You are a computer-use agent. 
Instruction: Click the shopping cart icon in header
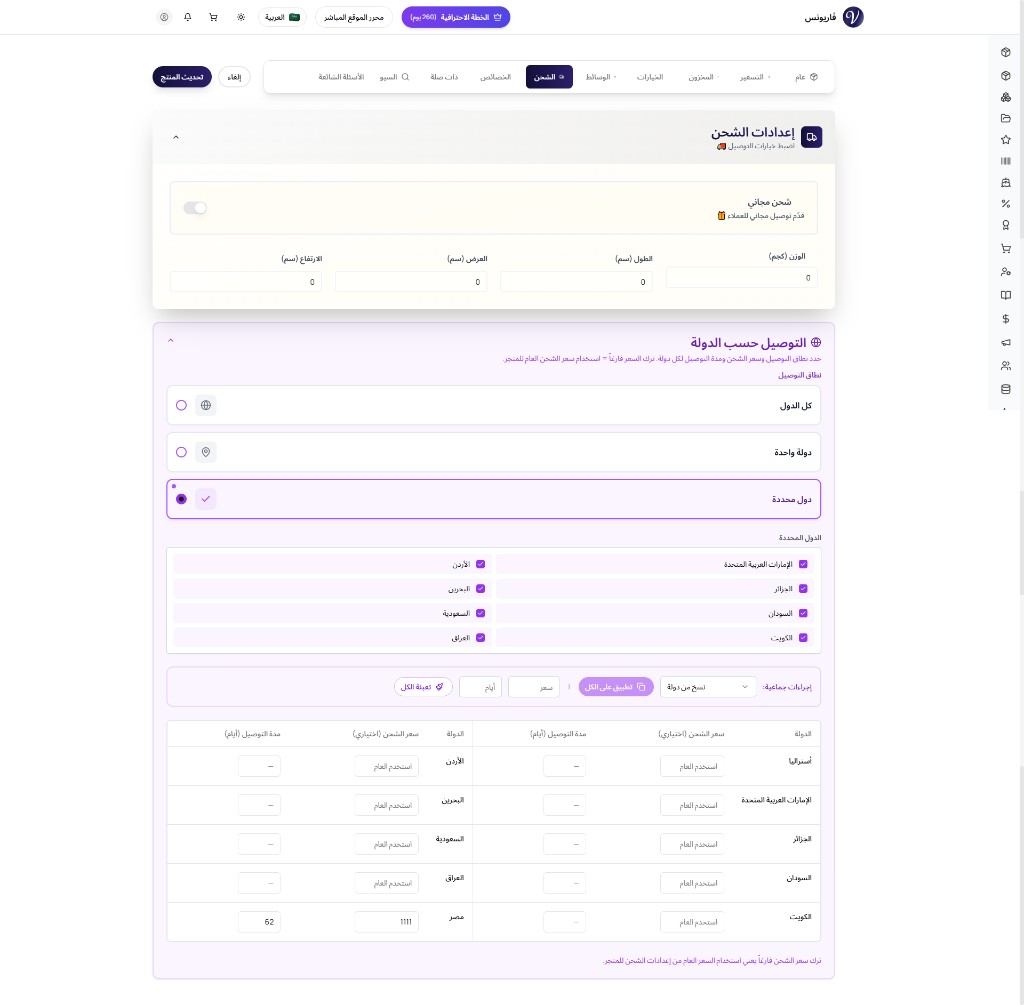point(213,17)
